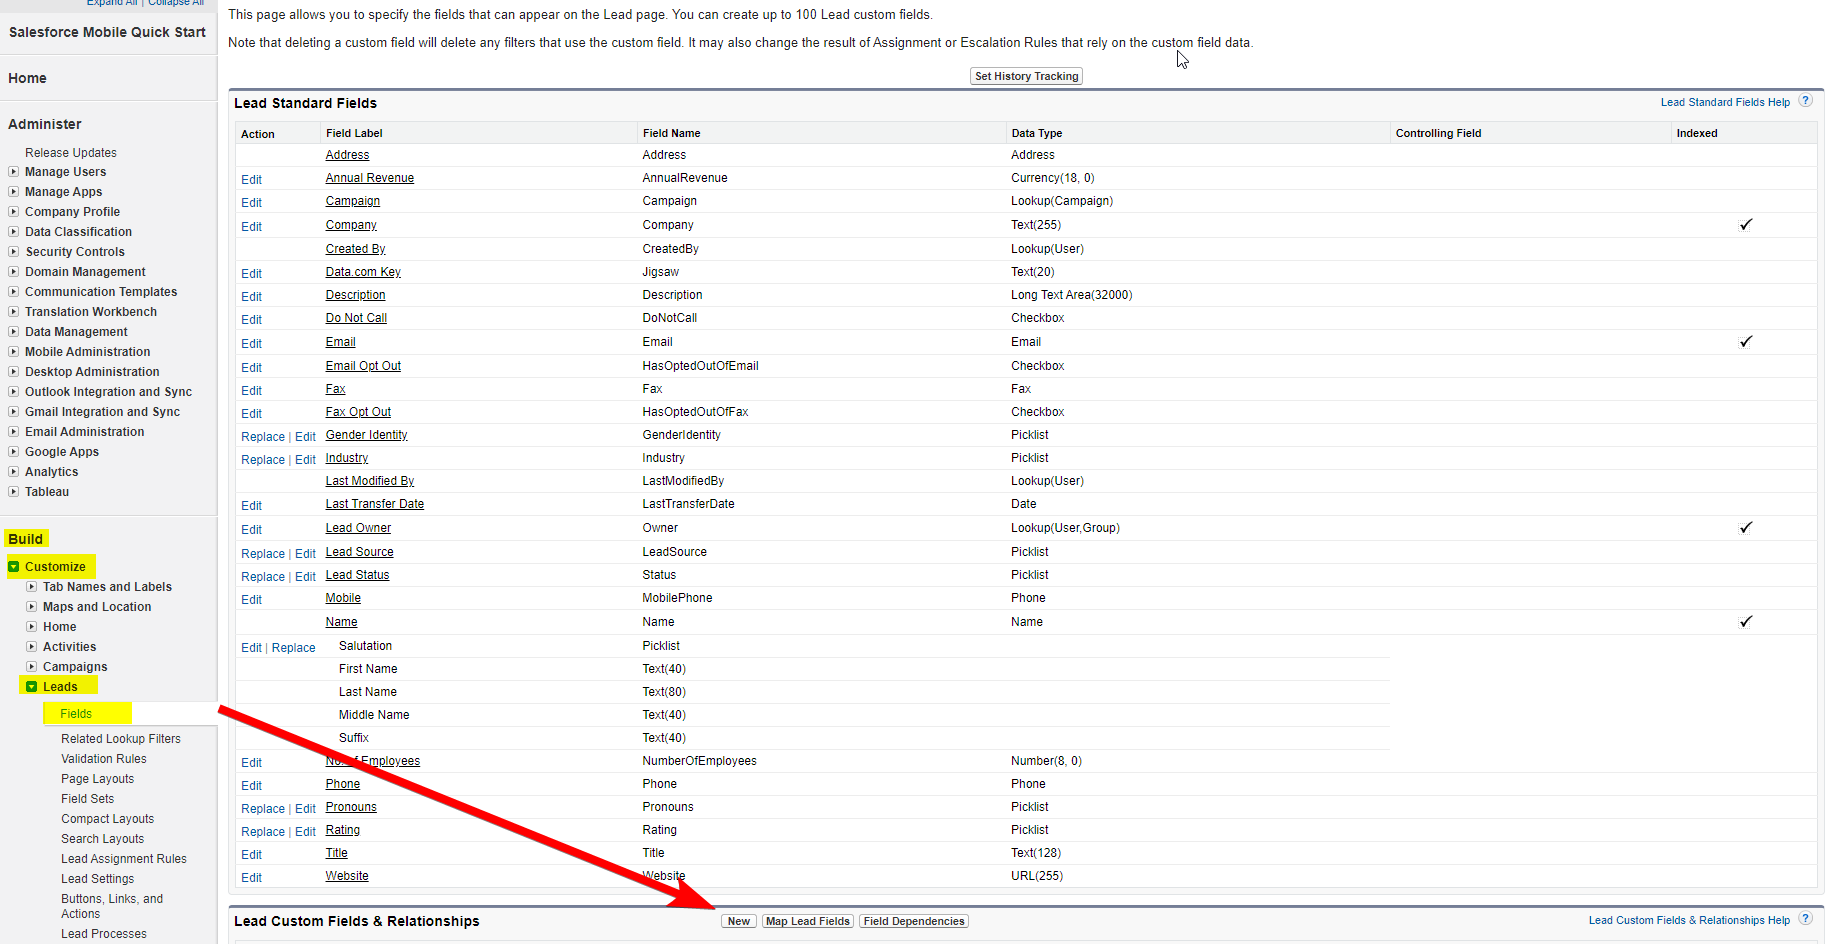Open the Website field label

[x=347, y=876]
